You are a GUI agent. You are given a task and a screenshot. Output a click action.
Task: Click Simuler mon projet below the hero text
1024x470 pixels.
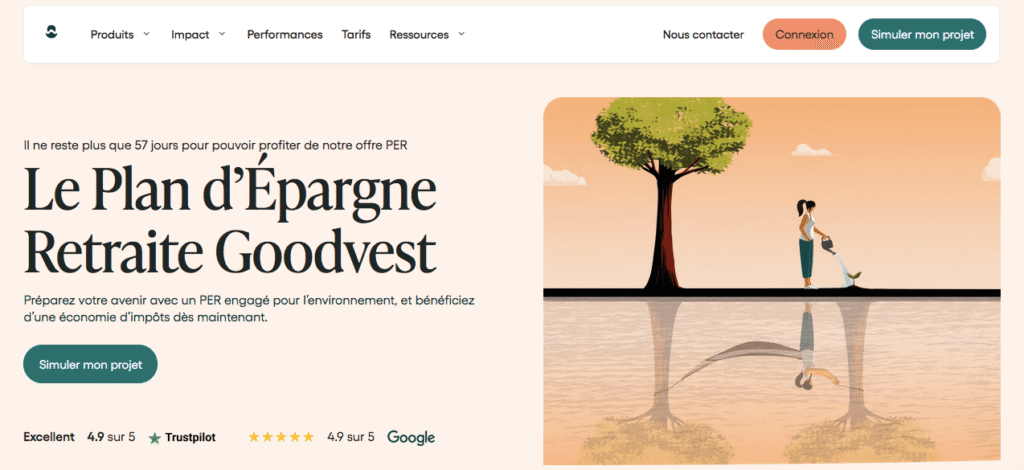point(90,364)
